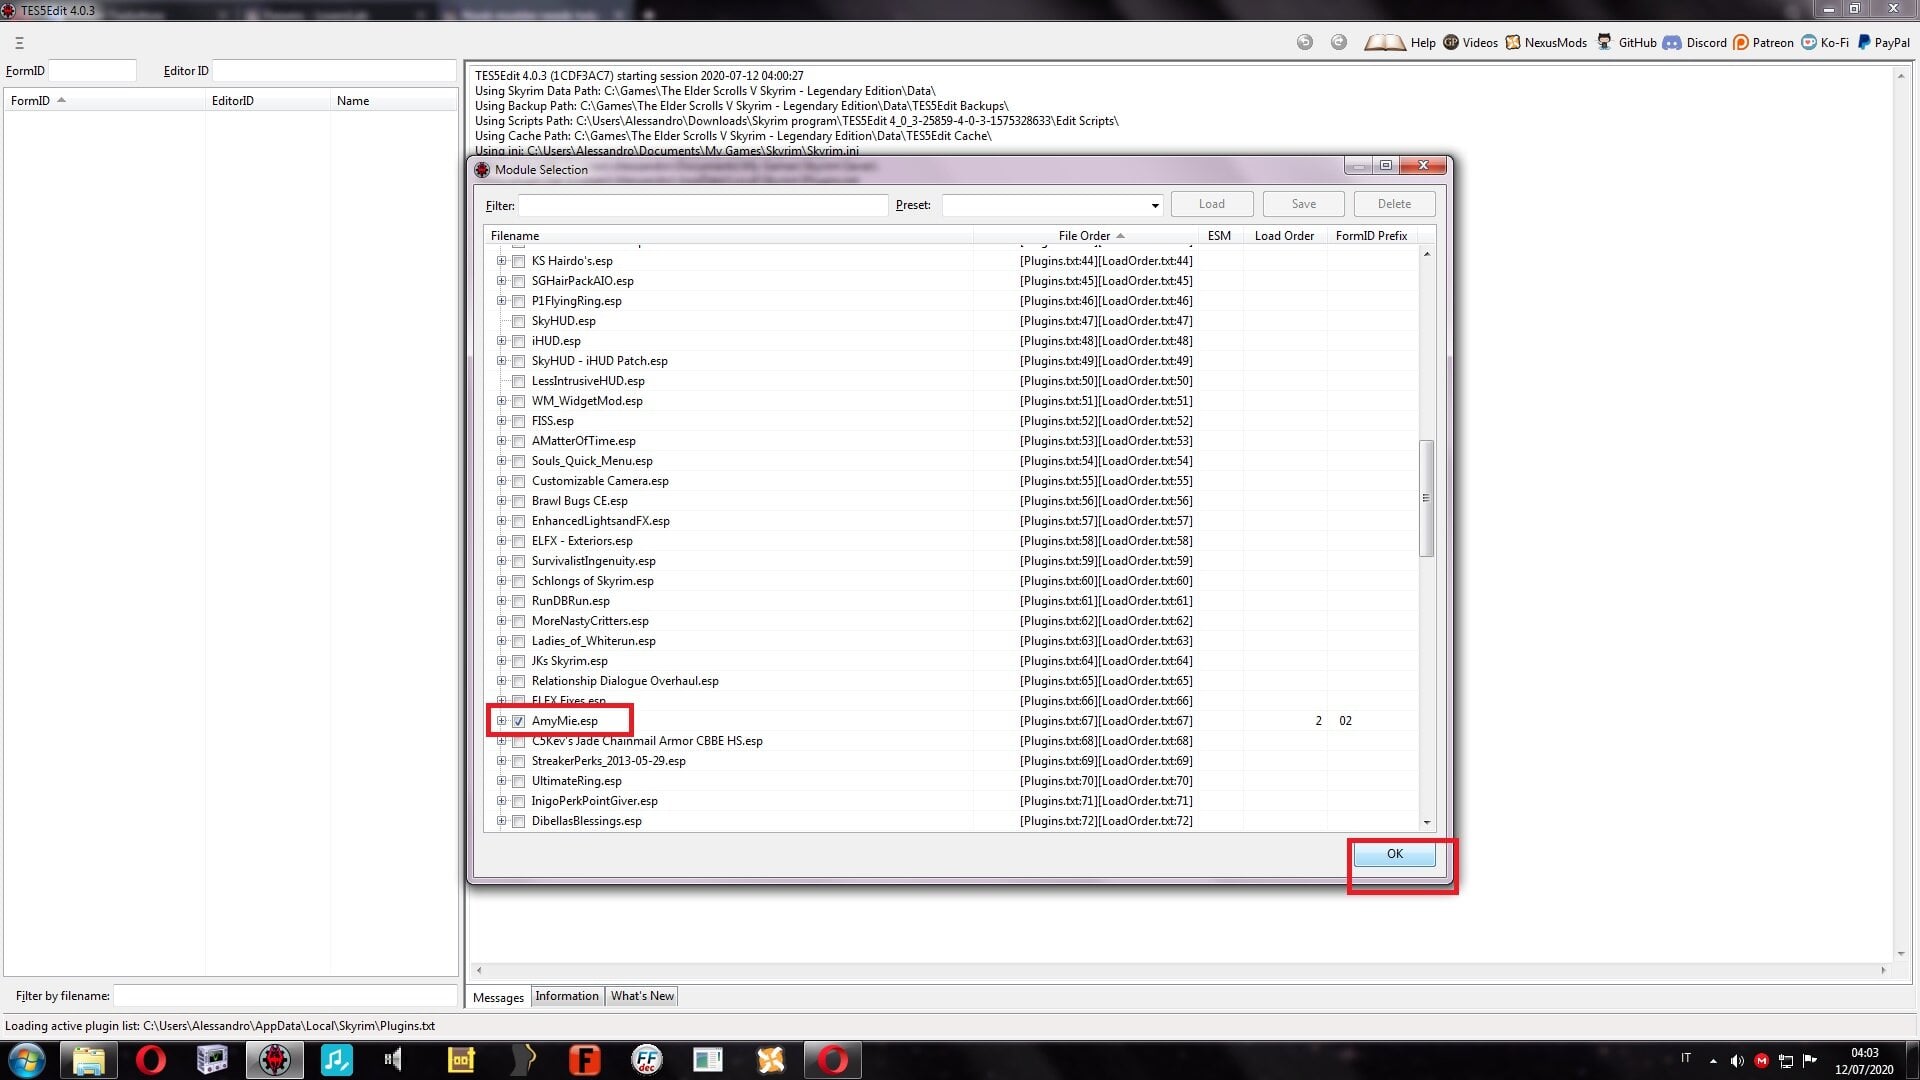Open the Action Center flag icon
Image resolution: width=1920 pixels, height=1080 pixels.
pyautogui.click(x=1809, y=1061)
